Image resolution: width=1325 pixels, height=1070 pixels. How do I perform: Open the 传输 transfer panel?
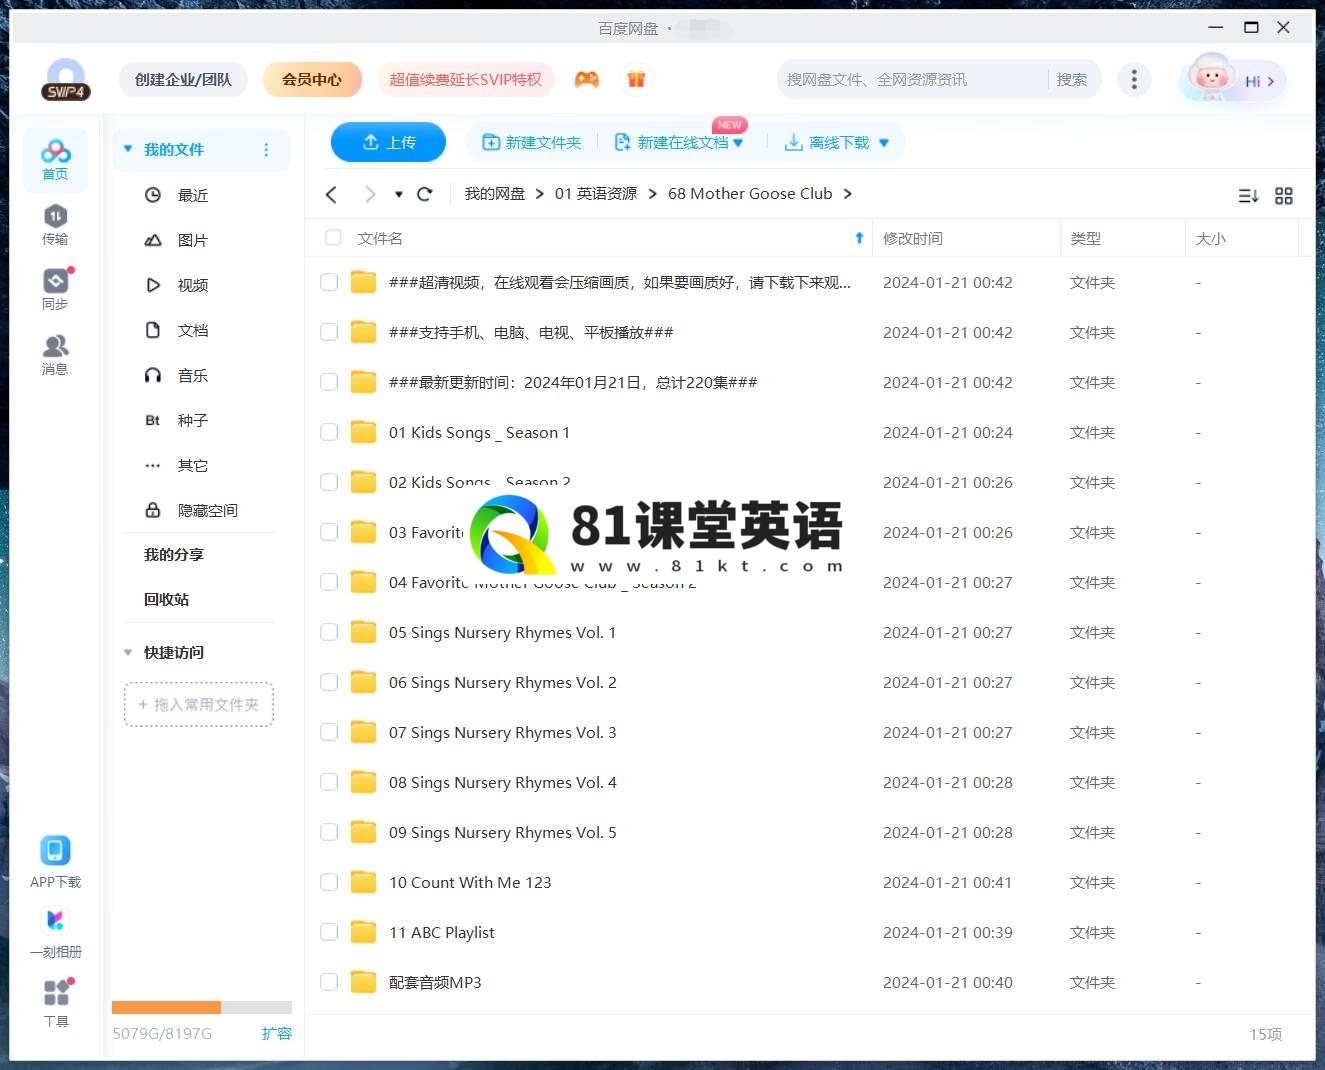(55, 225)
